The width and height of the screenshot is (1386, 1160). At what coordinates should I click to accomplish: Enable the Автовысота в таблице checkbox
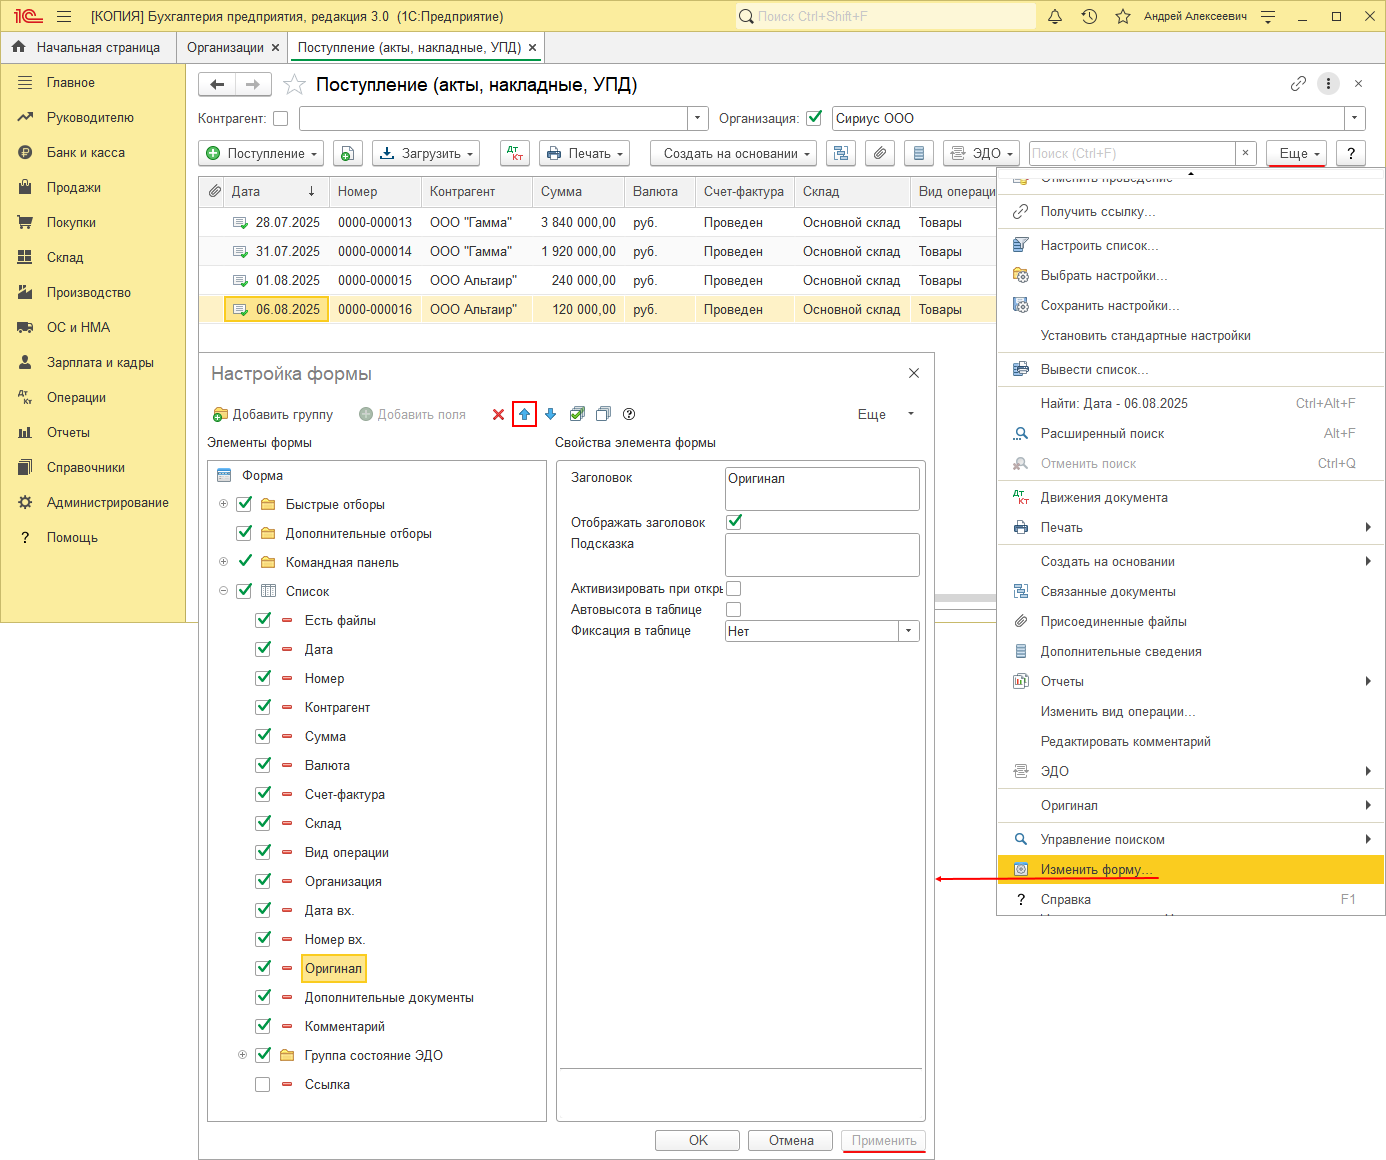734,610
